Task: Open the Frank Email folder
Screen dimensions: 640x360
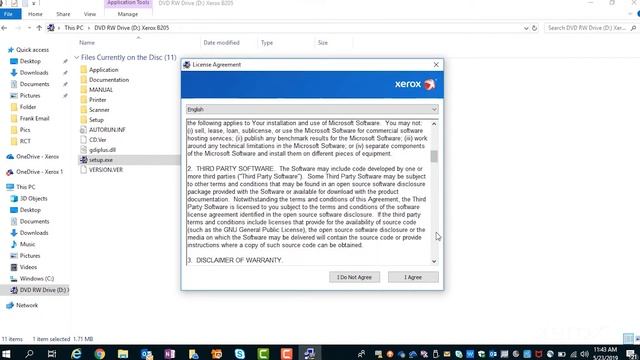Action: point(34,118)
